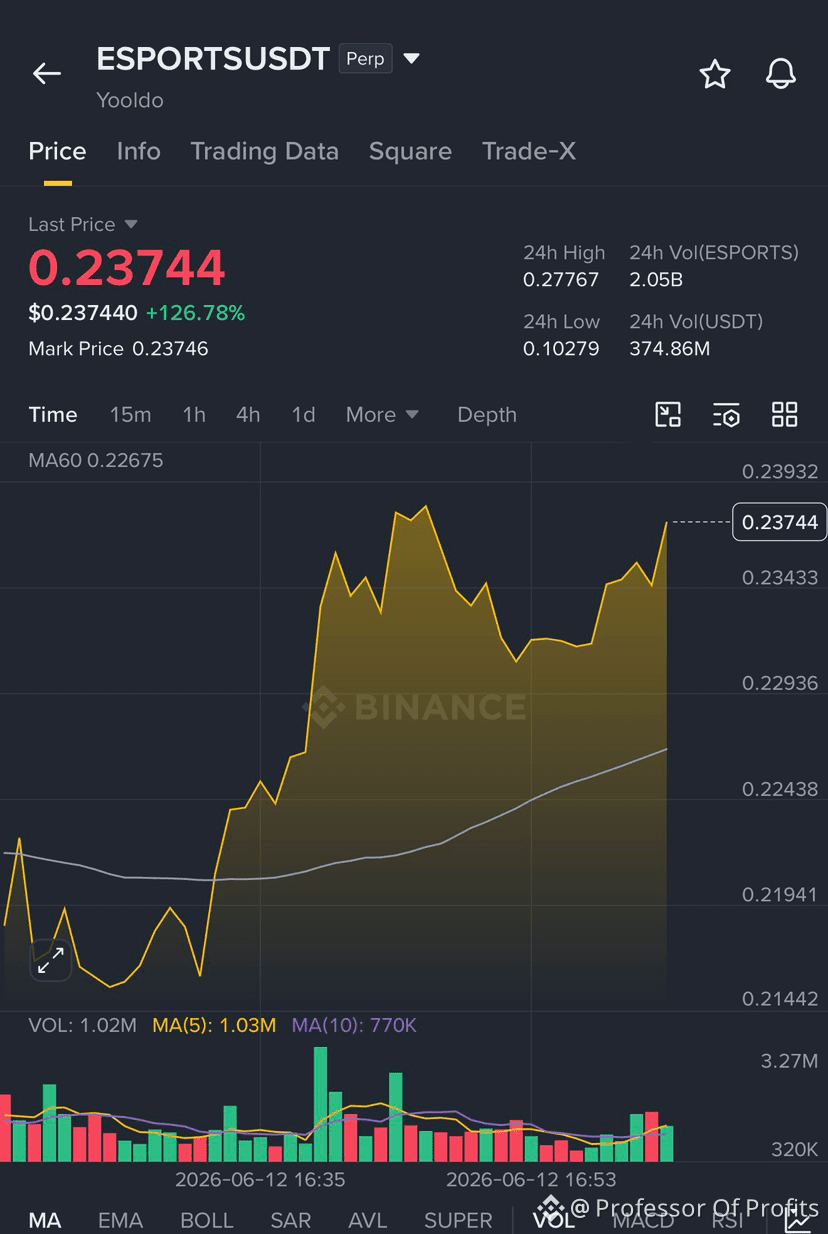Click the 24h High value 0.27767
828x1234 pixels.
pyautogui.click(x=561, y=280)
